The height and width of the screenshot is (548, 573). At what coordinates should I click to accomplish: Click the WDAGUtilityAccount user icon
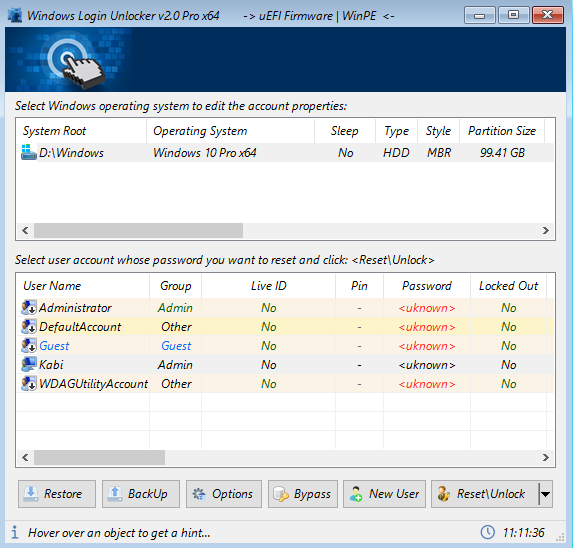click(29, 384)
